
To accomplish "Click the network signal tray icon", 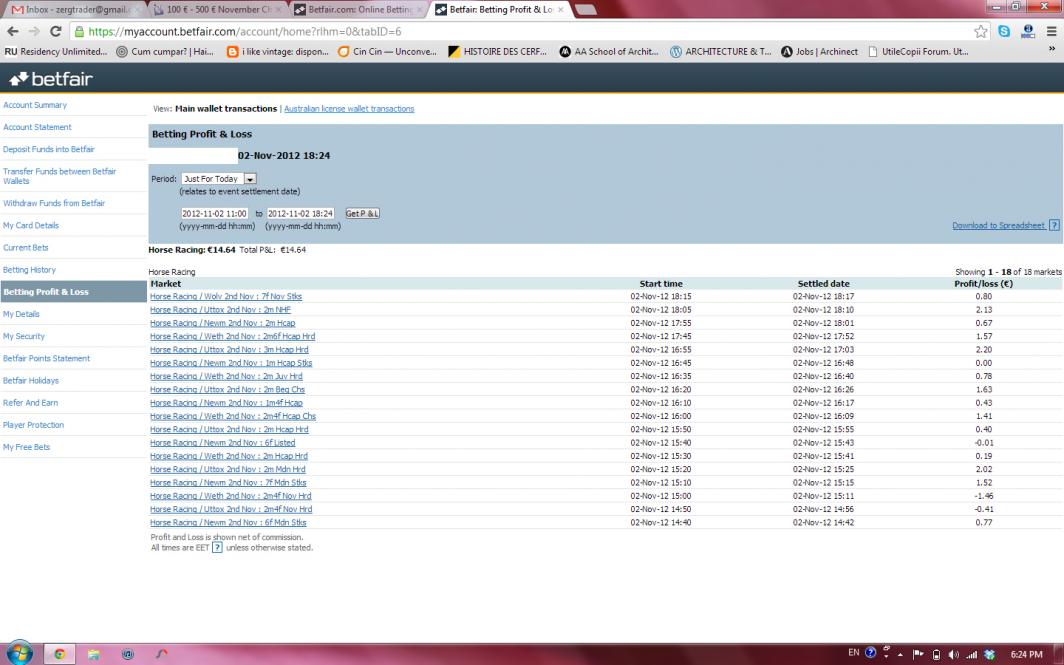I will (971, 654).
